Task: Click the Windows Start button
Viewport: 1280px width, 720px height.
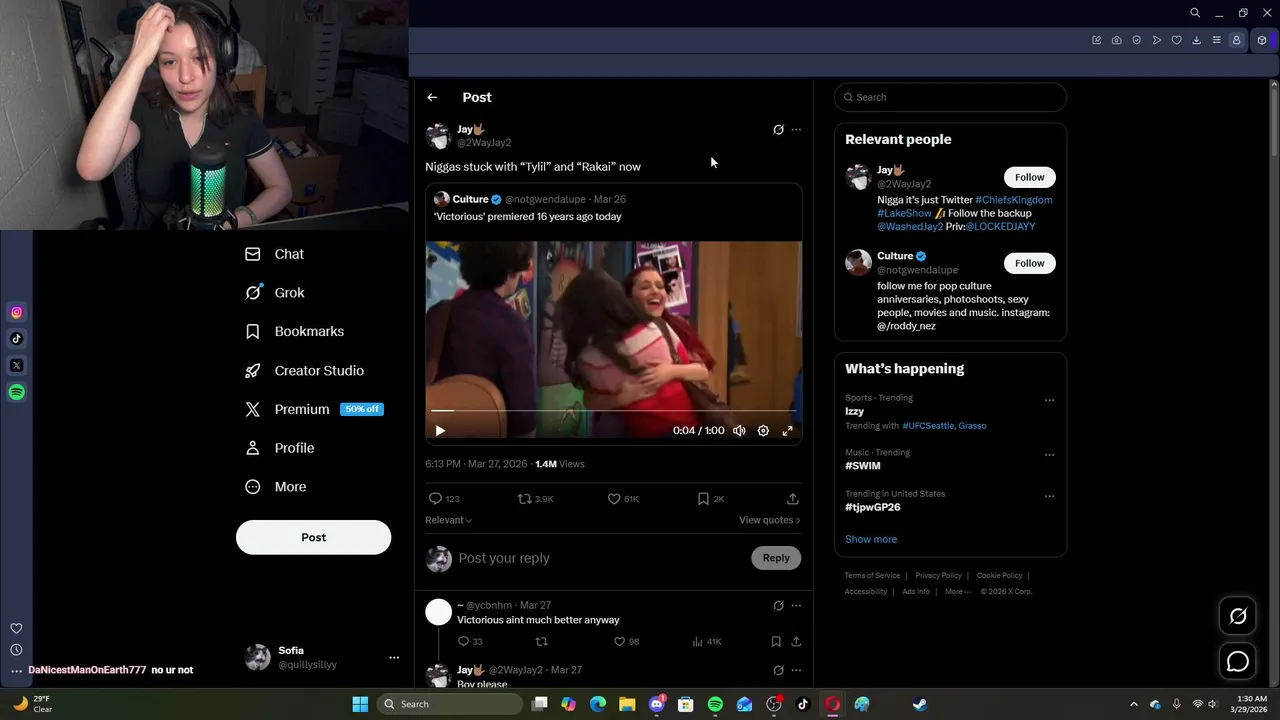Action: (x=360, y=704)
